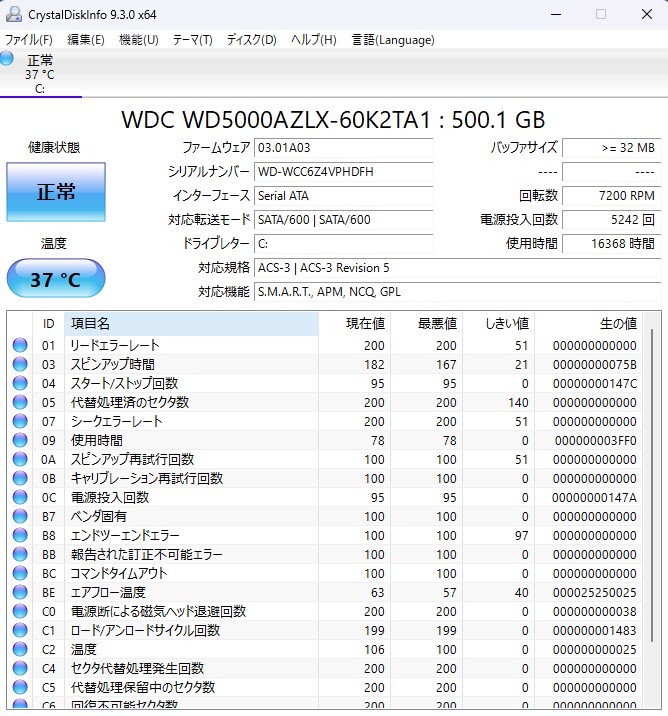Viewport: 668px width, 716px height.
Task: Click the SMART attribute list vertical scrollbar
Action: point(652,484)
